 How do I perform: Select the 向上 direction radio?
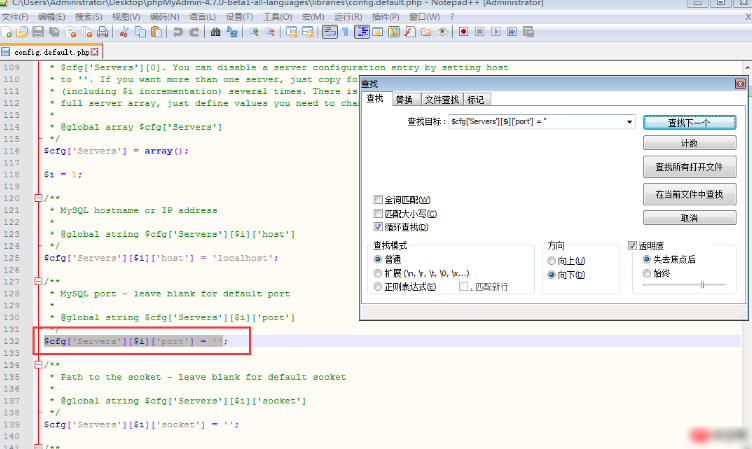(552, 261)
